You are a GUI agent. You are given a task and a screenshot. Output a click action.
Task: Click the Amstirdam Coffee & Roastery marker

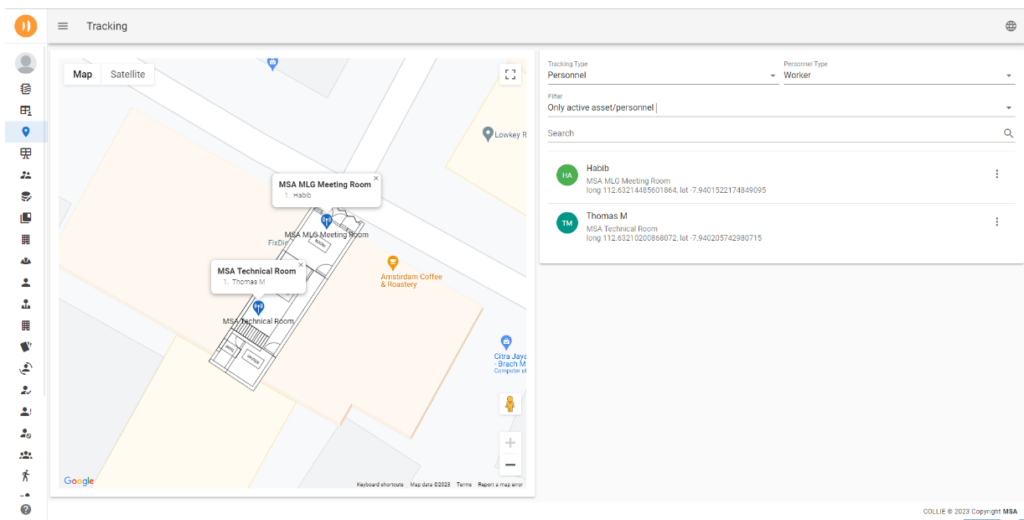coord(392,263)
